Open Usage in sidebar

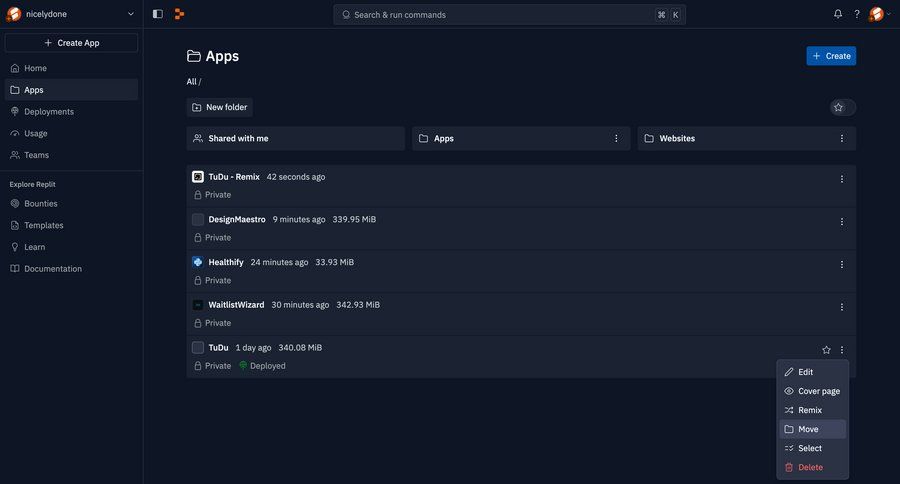click(x=71, y=133)
